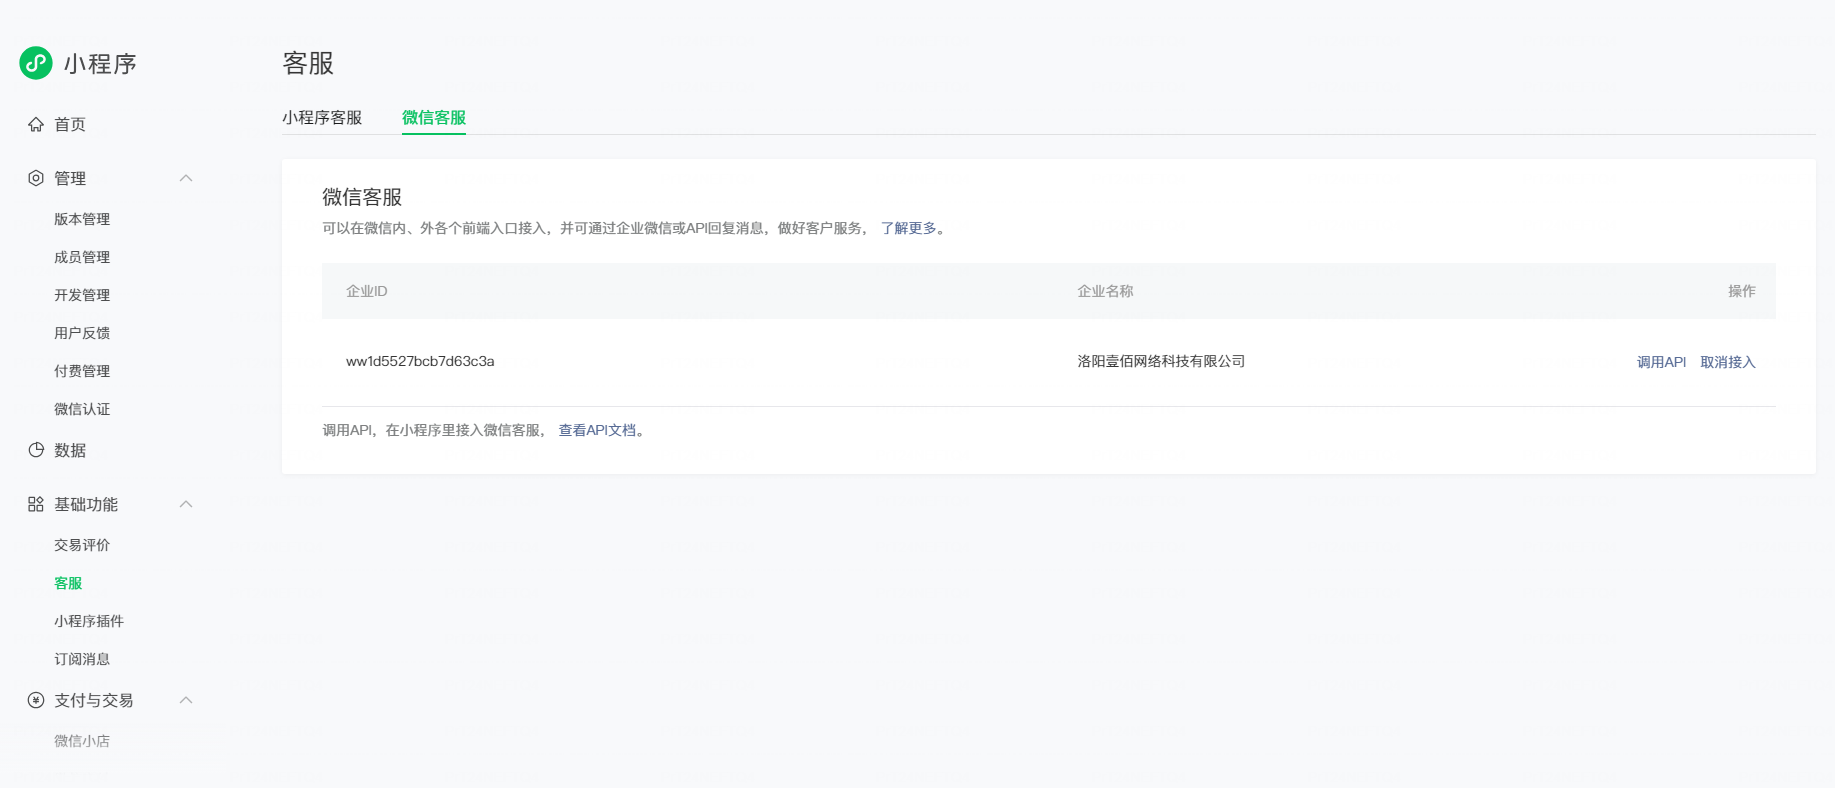
Task: Click the 微信客服 section heading
Action: click(x=362, y=197)
